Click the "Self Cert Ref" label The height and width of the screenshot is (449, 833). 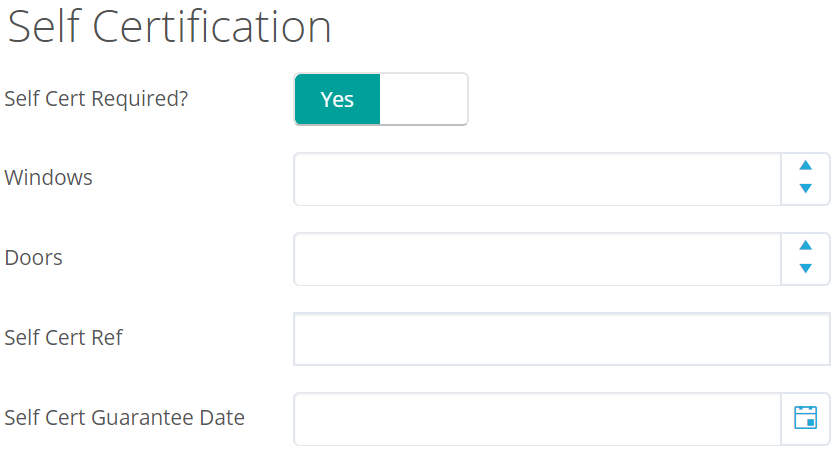tap(64, 338)
